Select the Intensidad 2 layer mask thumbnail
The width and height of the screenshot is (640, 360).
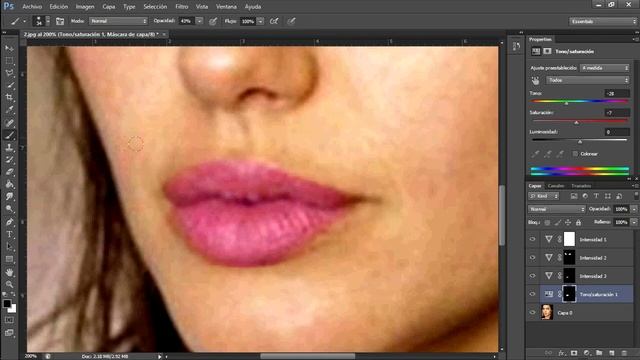[x=569, y=258]
